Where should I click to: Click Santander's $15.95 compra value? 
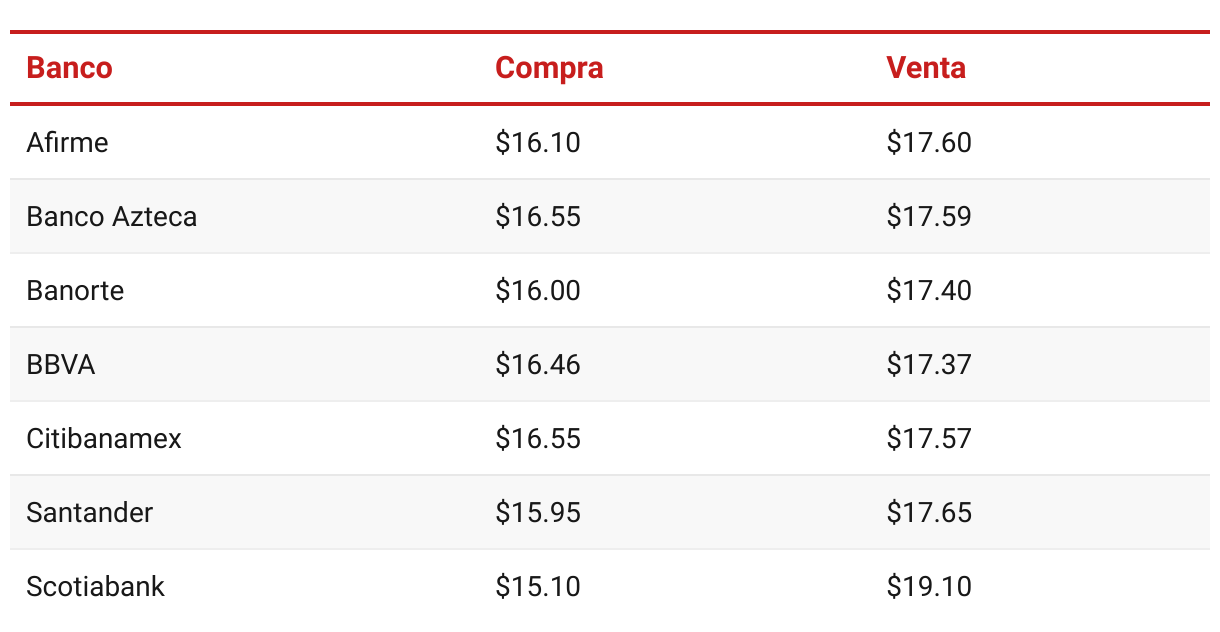click(x=538, y=512)
